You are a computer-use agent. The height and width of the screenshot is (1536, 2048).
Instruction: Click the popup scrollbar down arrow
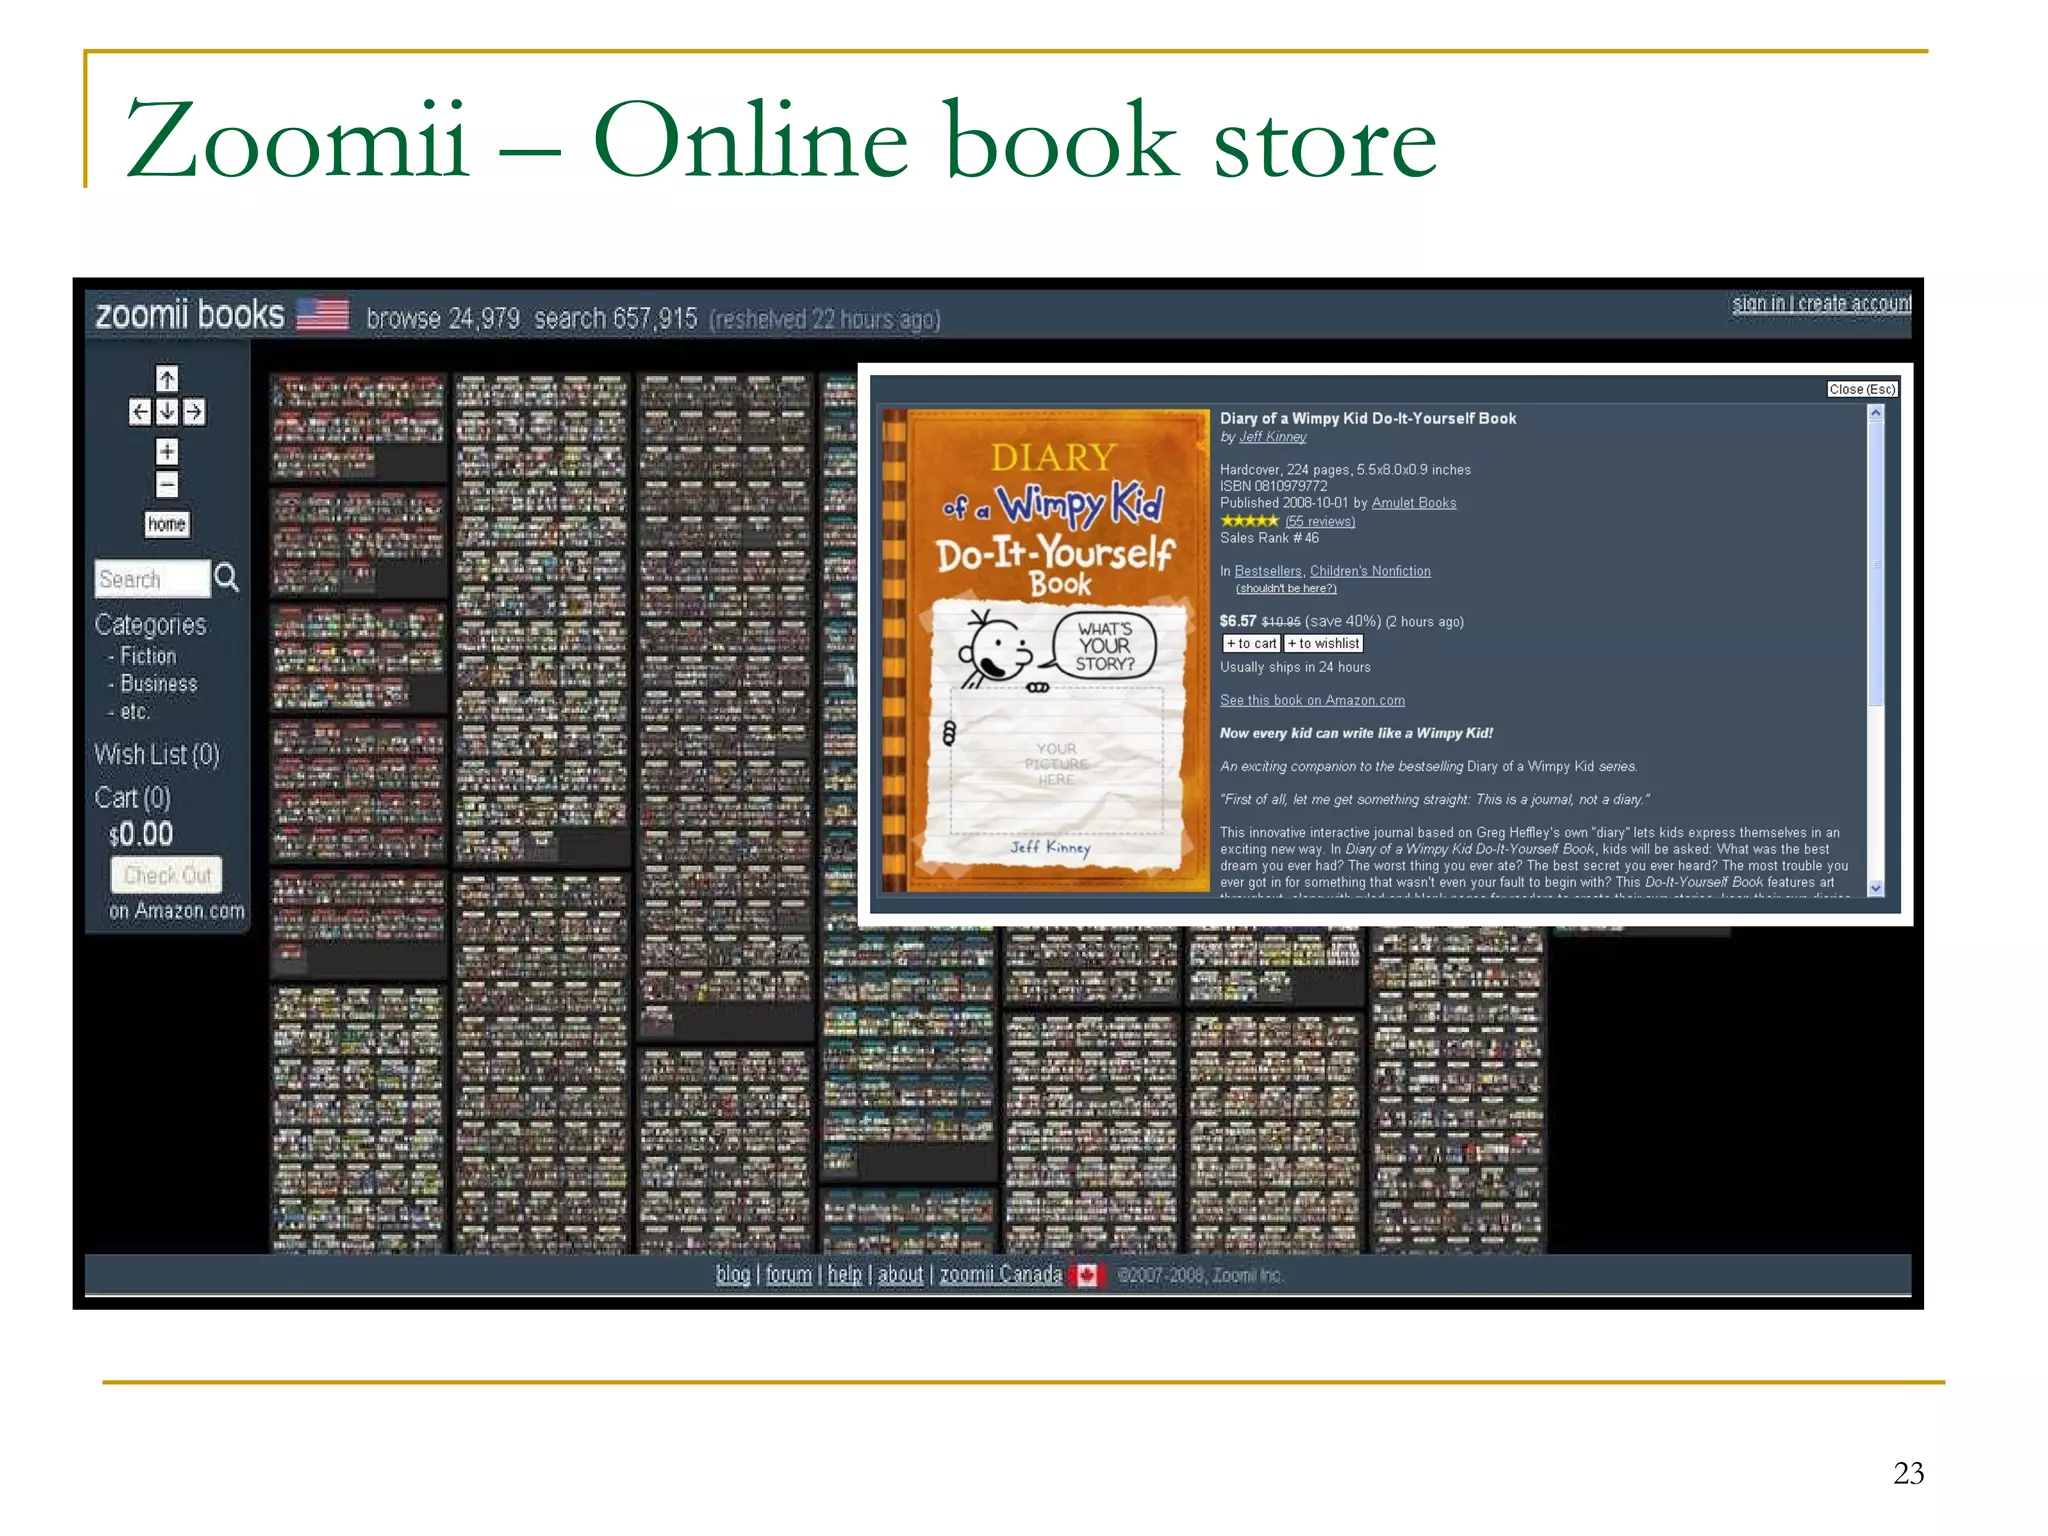pos(1876,888)
